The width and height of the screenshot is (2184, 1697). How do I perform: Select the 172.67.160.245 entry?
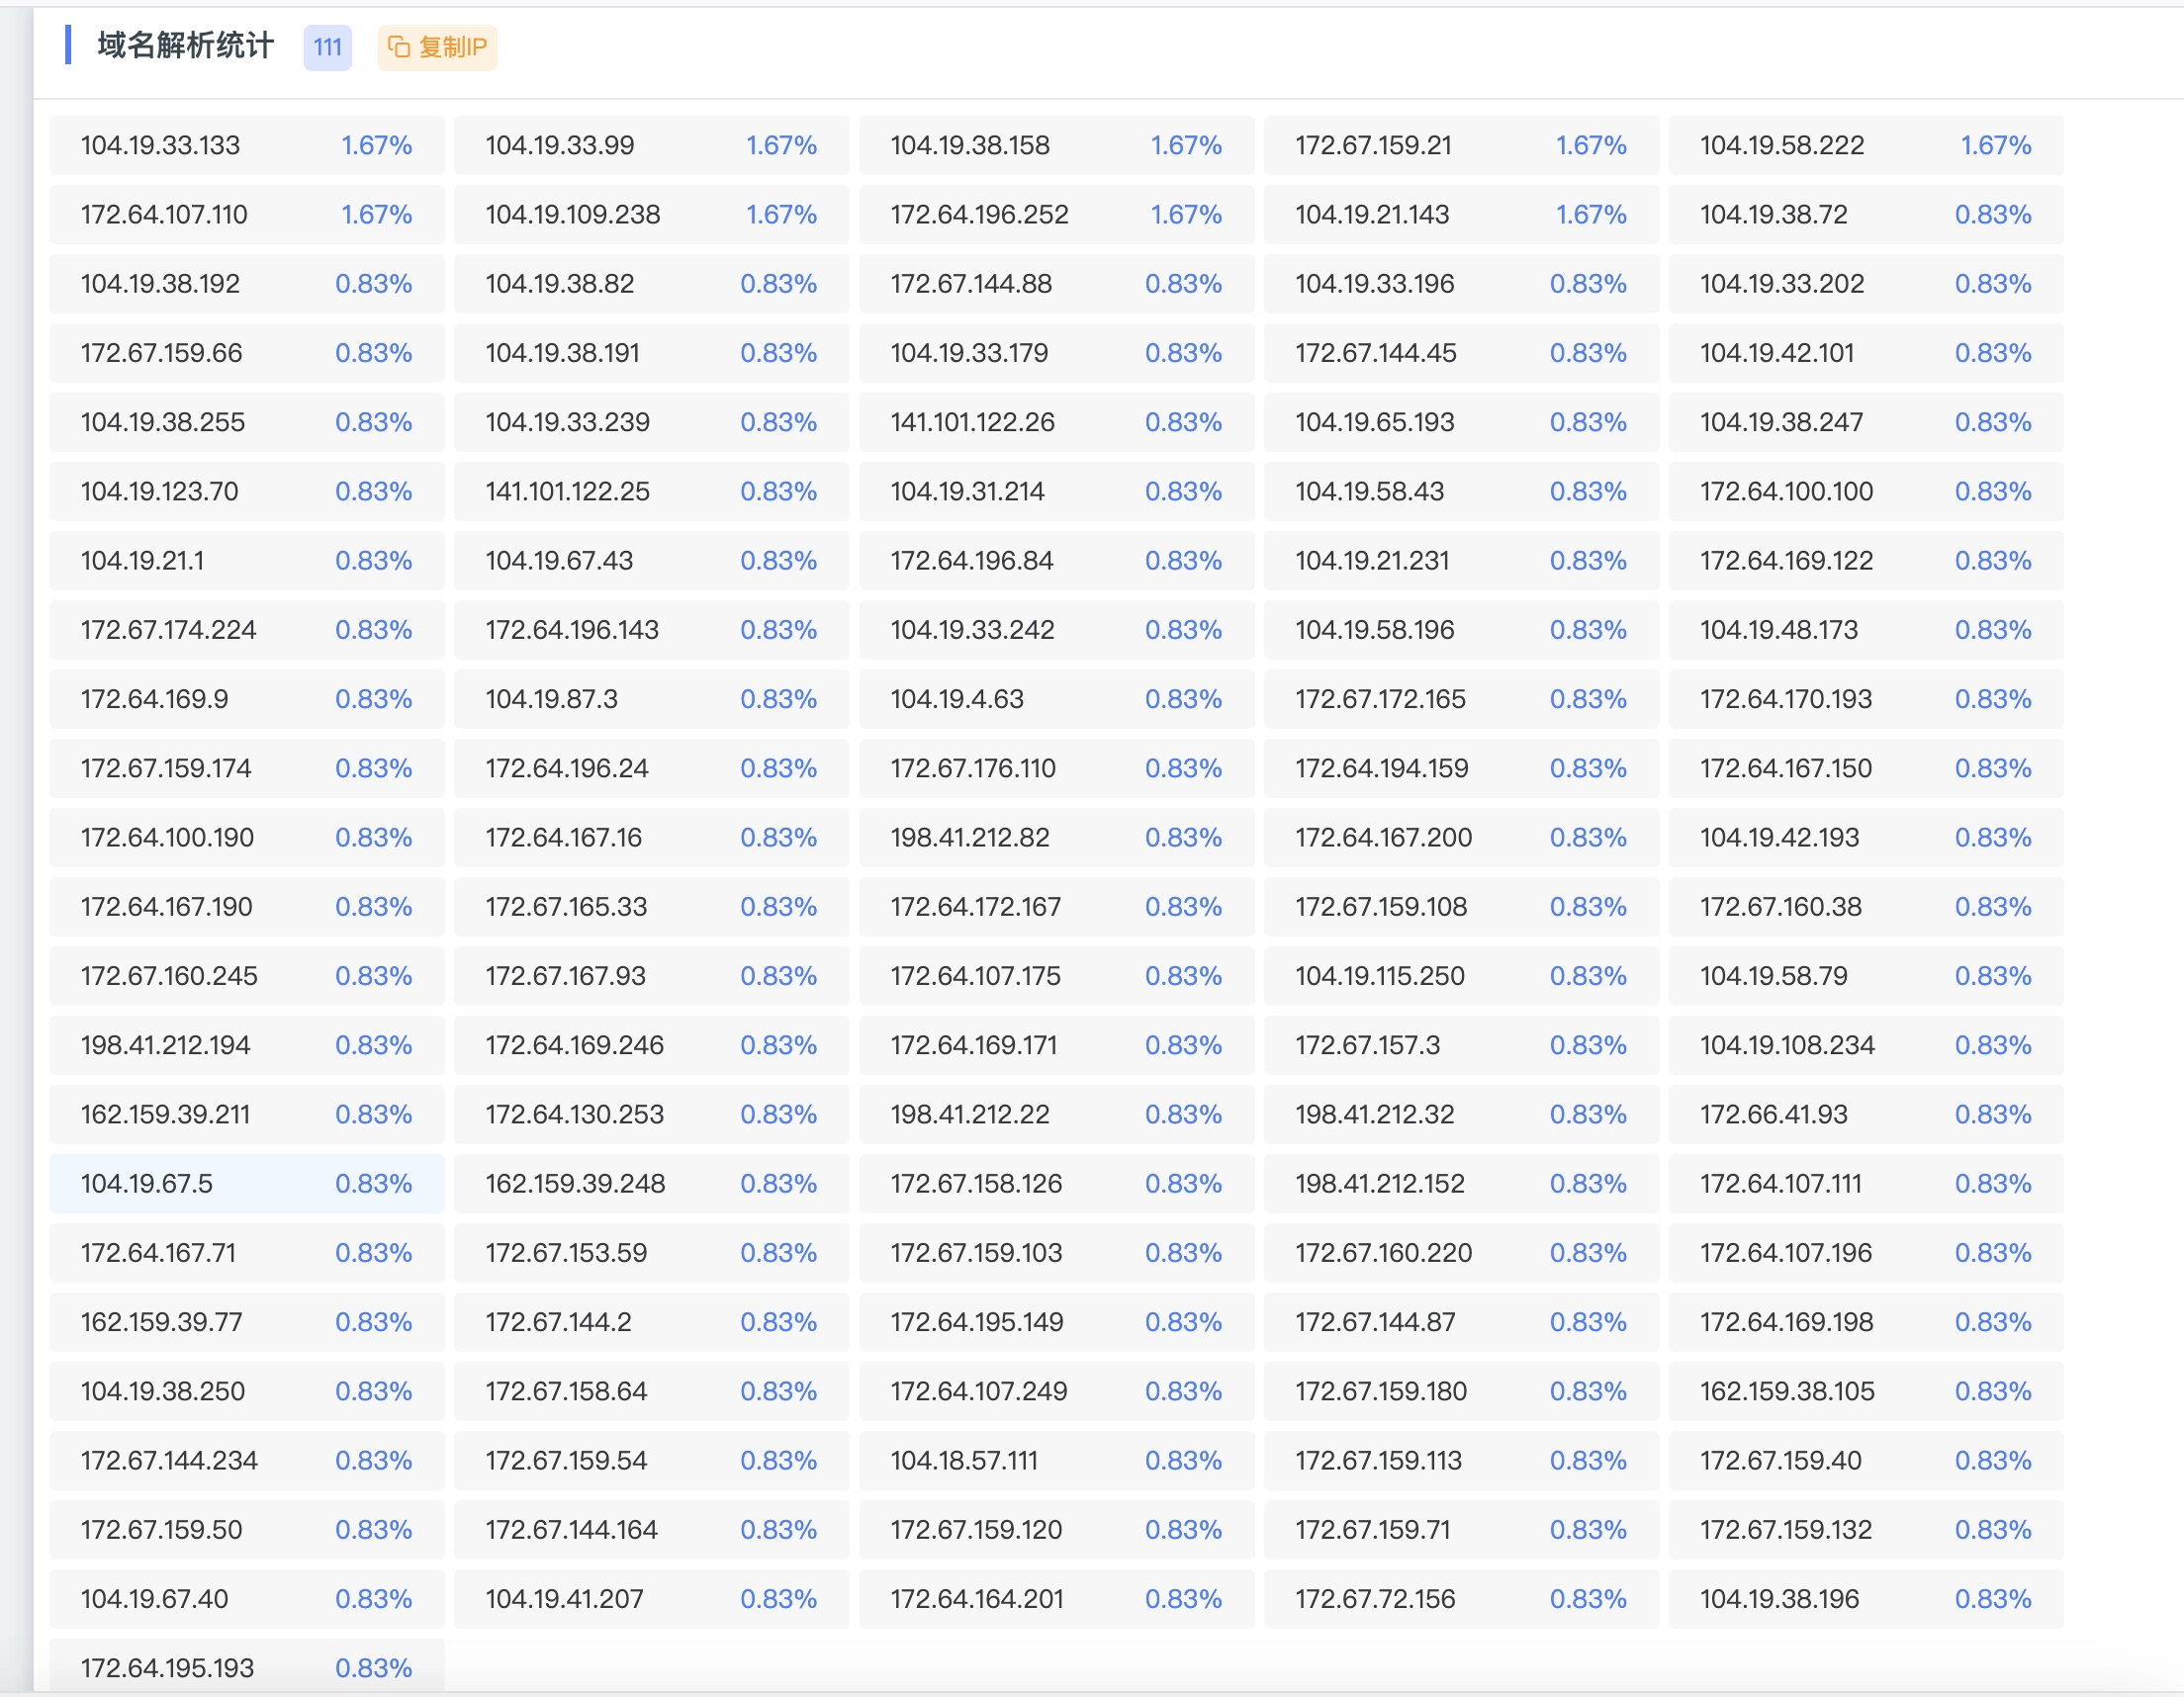tap(247, 976)
